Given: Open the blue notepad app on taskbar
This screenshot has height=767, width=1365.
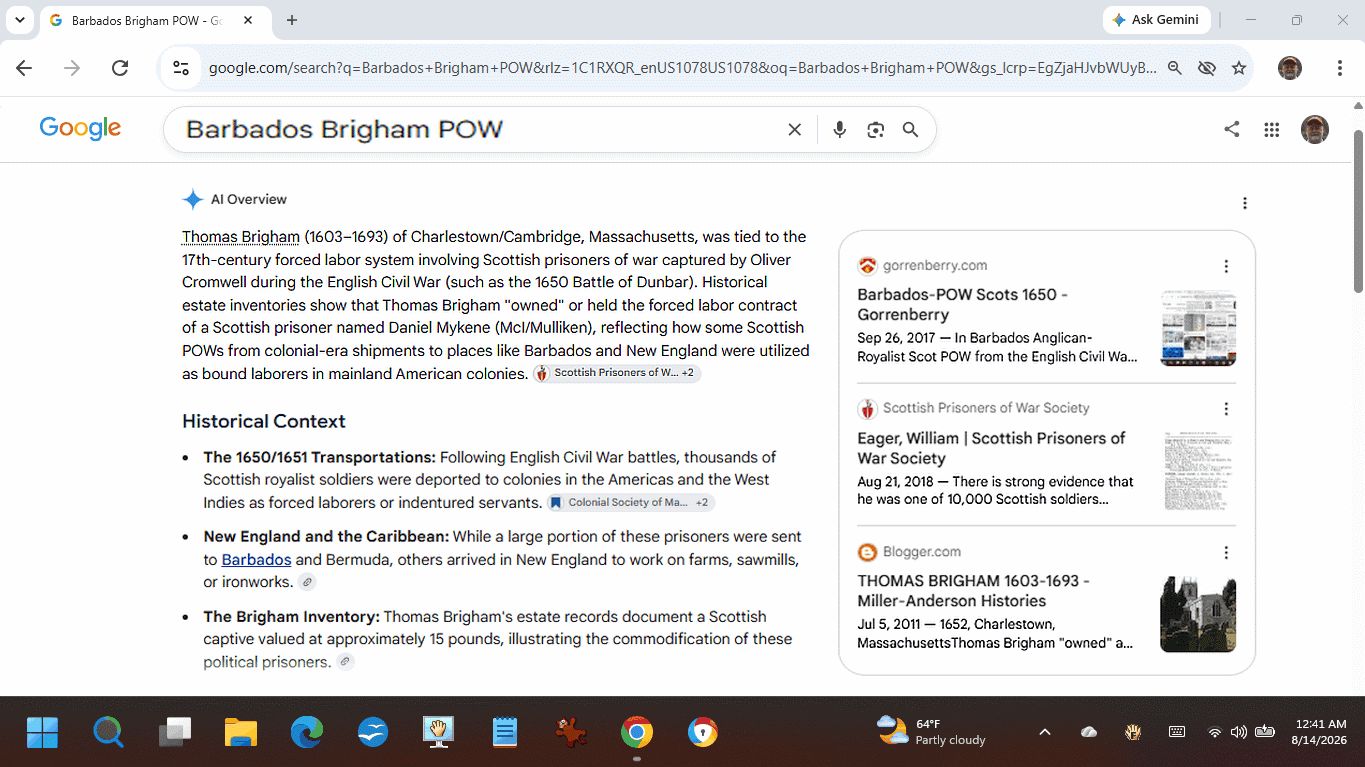Looking at the screenshot, I should pos(505,733).
